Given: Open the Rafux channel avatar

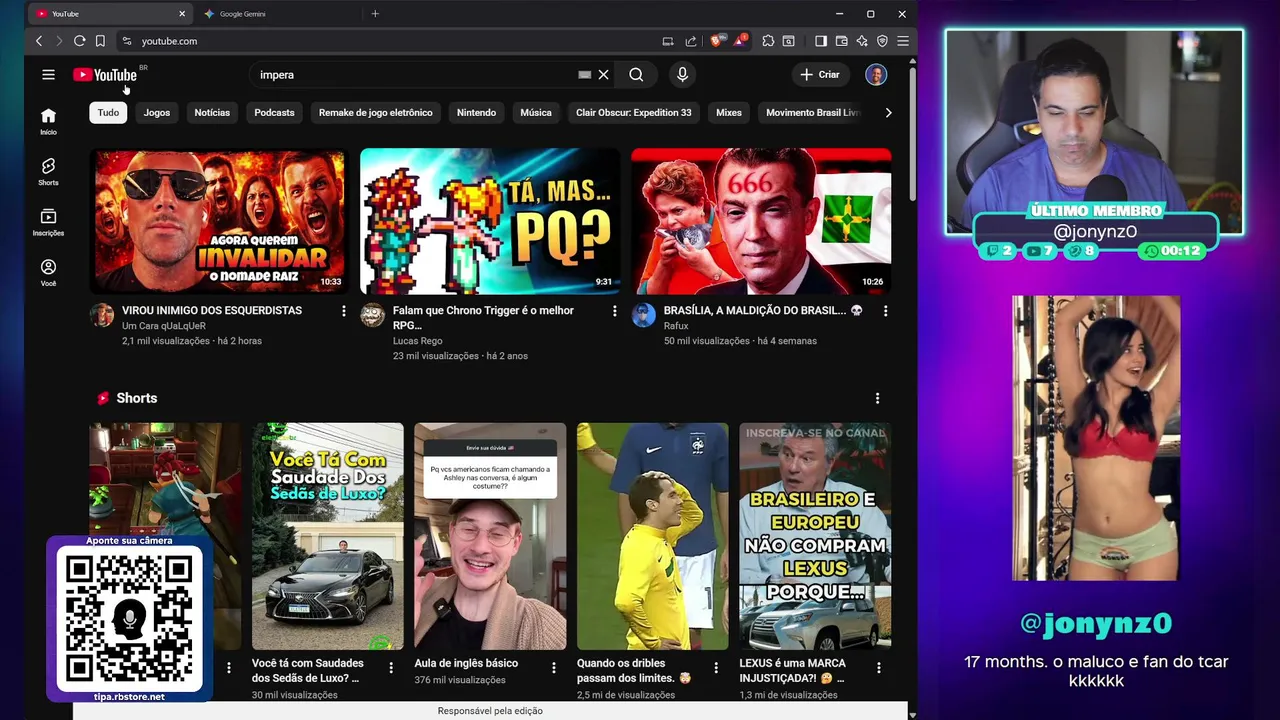Looking at the screenshot, I should click(644, 315).
